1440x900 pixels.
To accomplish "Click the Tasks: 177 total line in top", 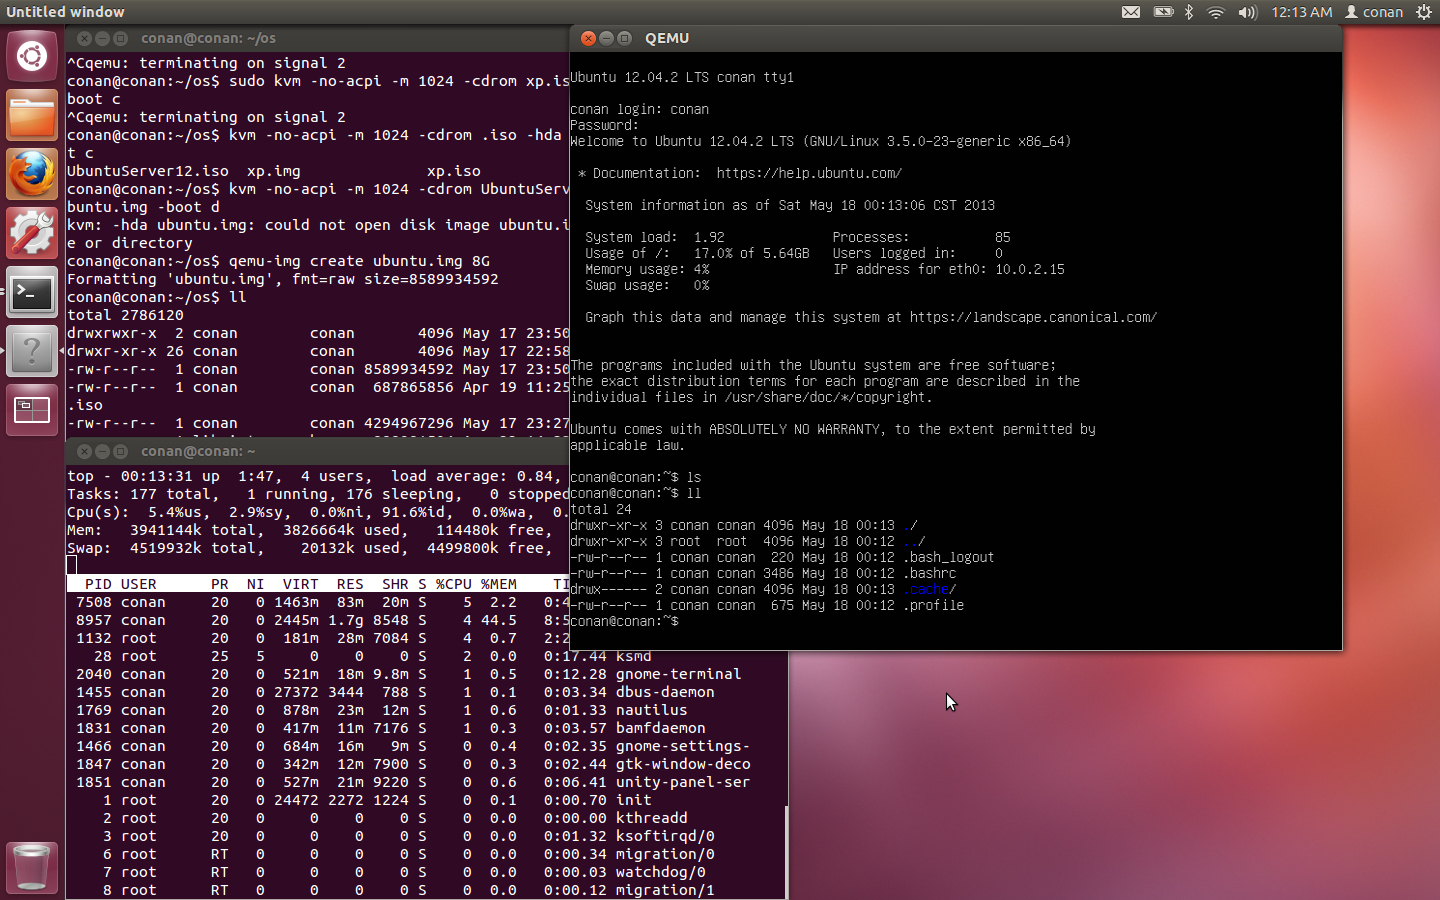I will 318,494.
